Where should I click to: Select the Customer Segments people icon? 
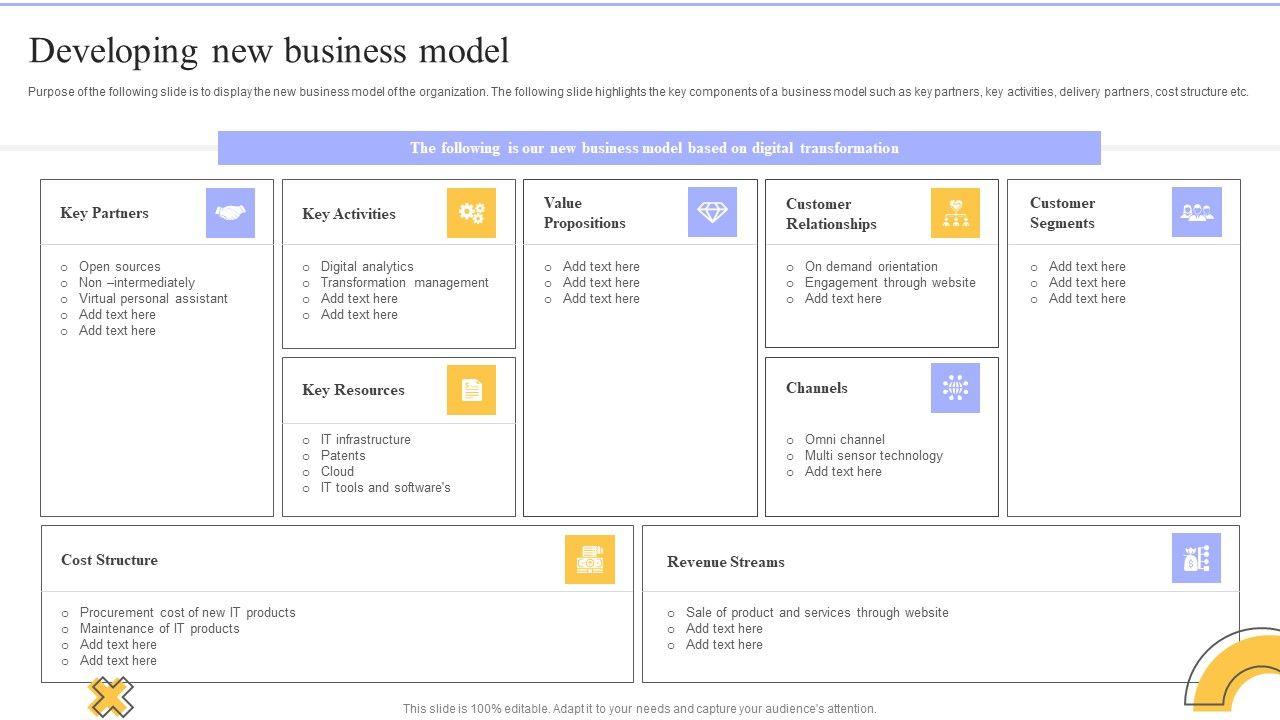click(x=1196, y=212)
